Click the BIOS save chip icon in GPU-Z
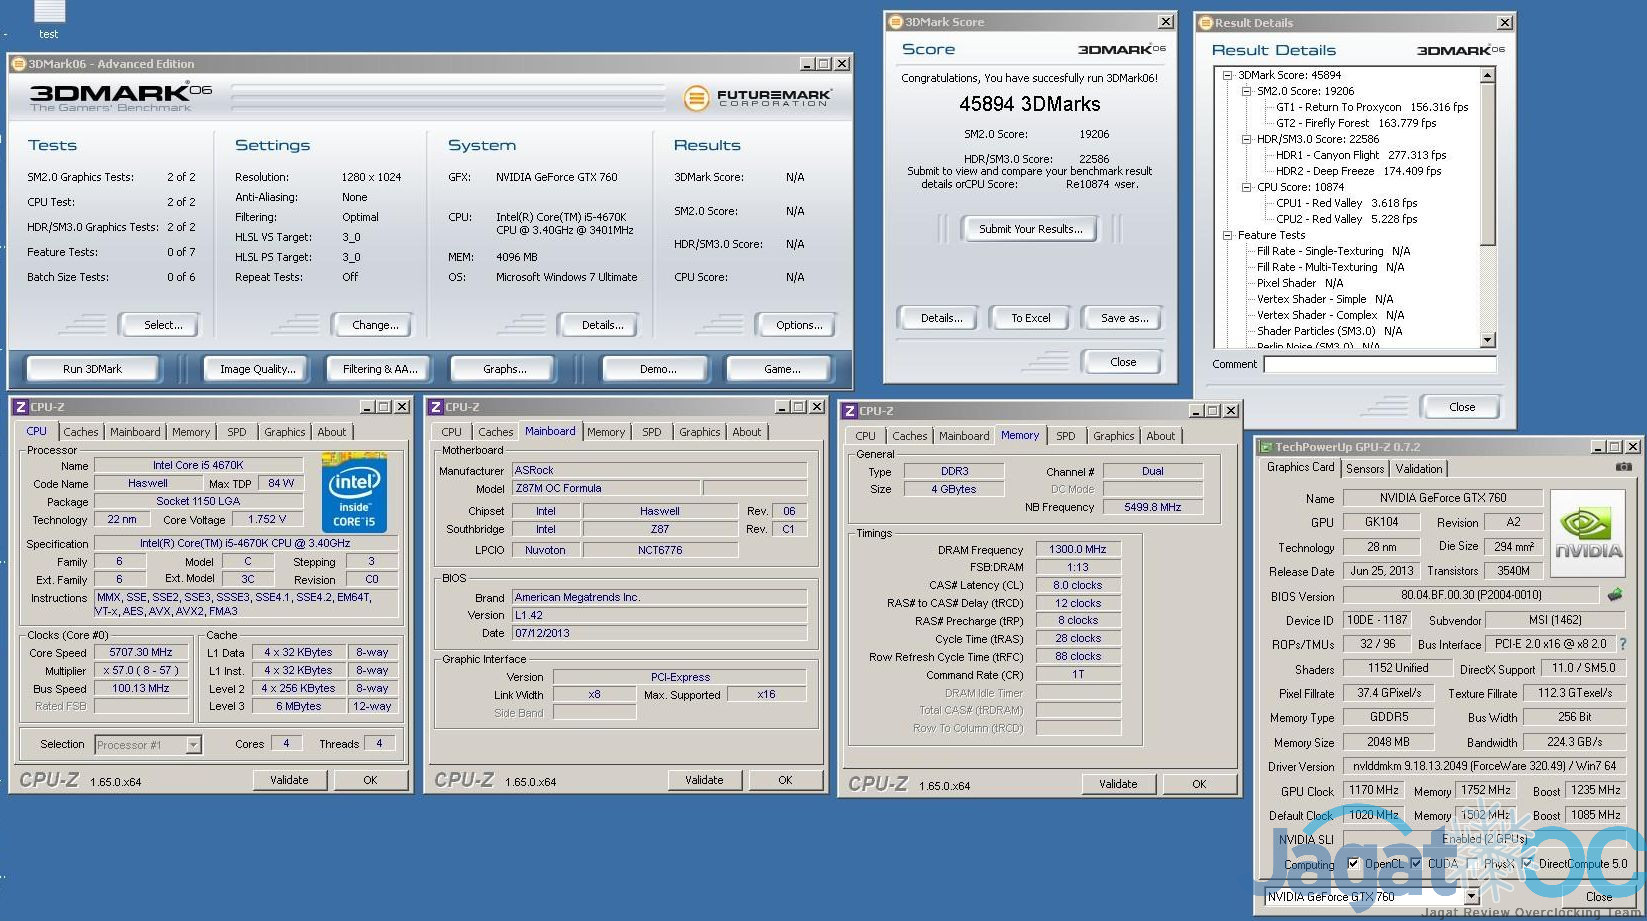Viewport: 1647px width, 921px height. click(1614, 595)
